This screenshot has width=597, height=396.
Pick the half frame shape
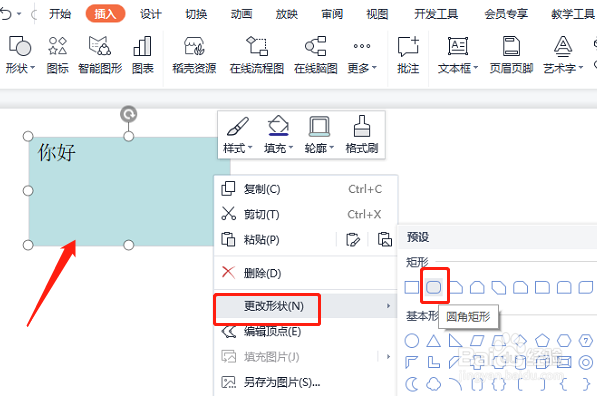pos(412,362)
